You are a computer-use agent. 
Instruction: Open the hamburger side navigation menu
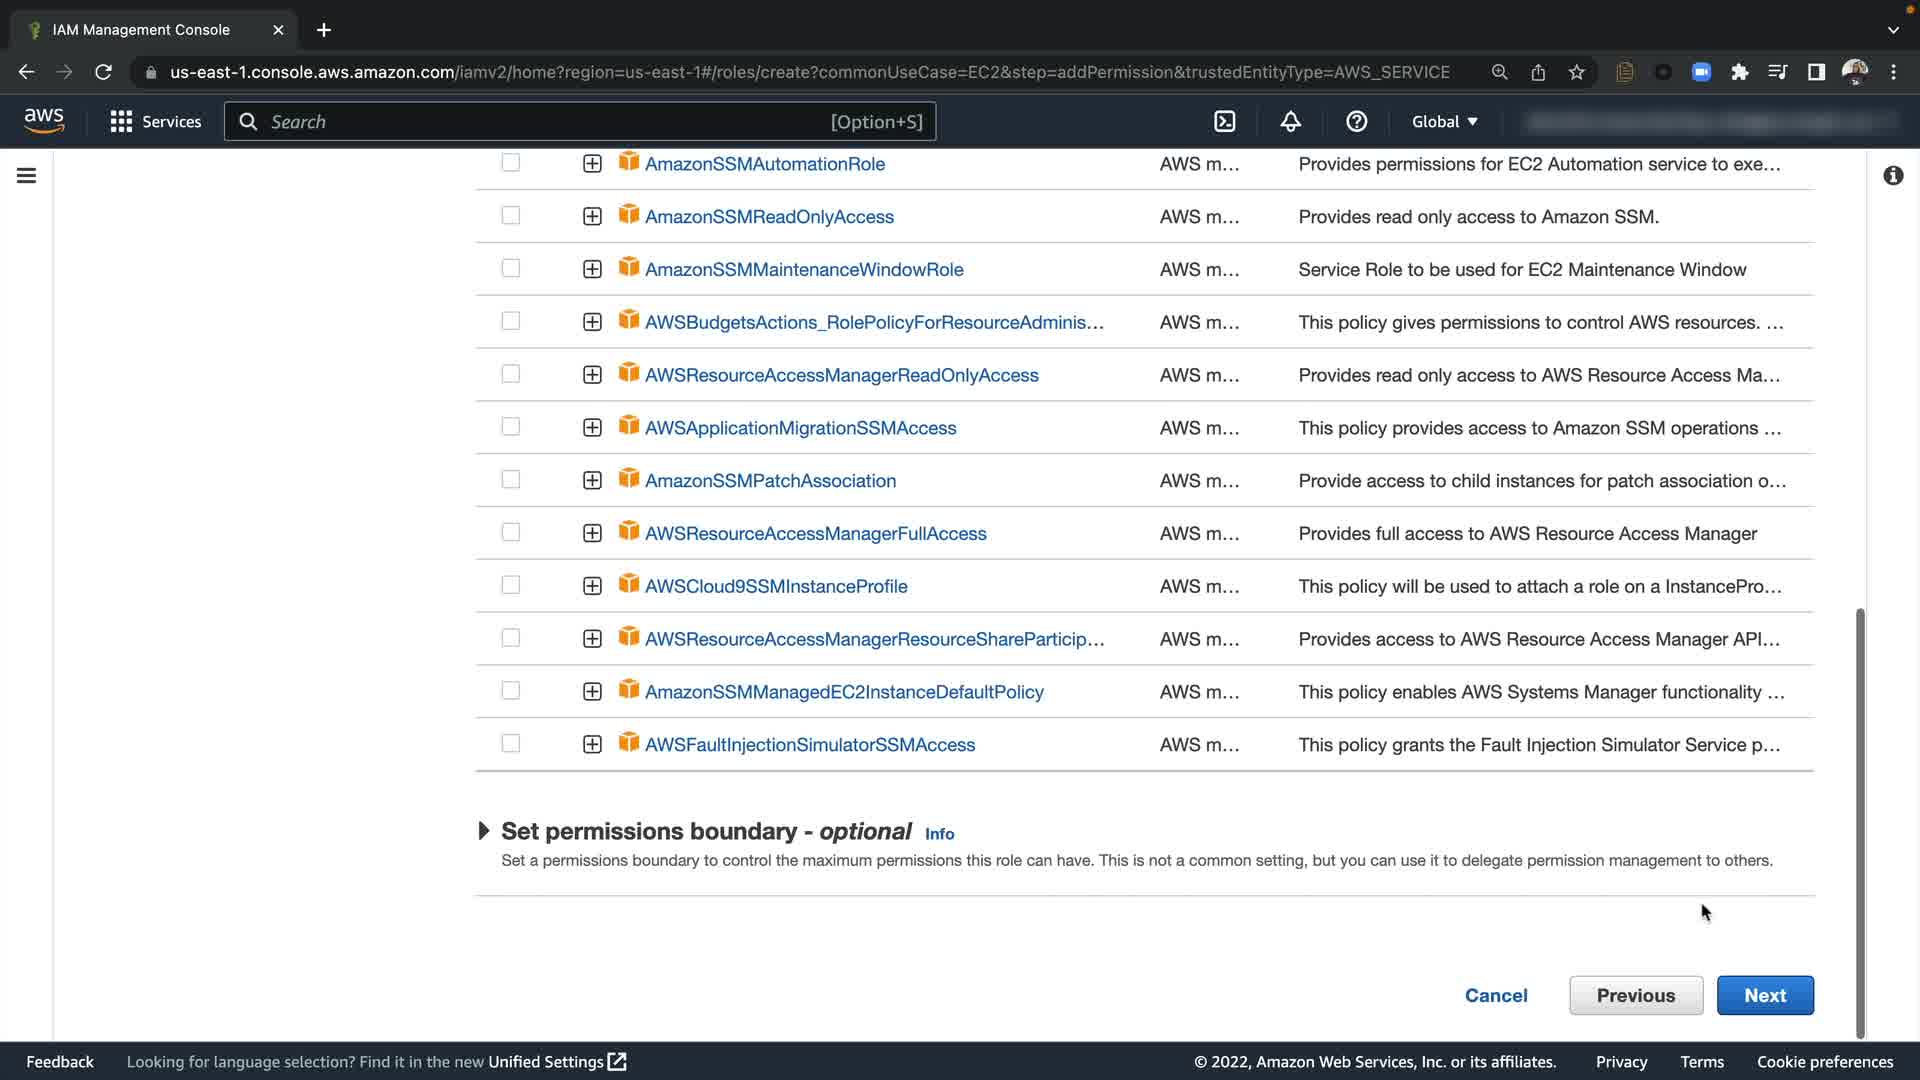27,176
